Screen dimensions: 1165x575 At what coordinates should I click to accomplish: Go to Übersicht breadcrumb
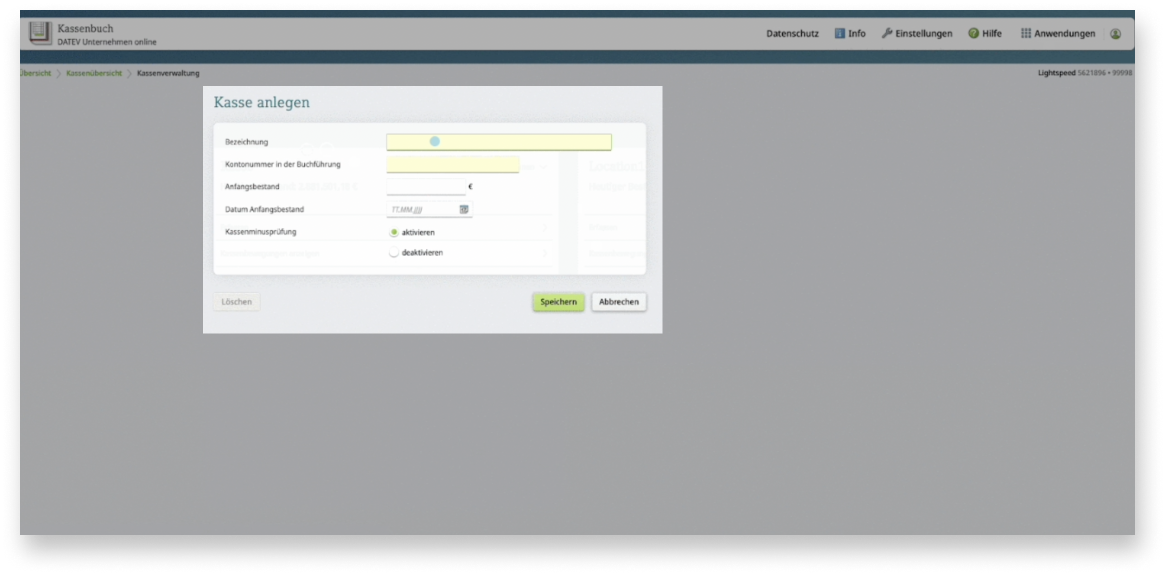coord(36,74)
